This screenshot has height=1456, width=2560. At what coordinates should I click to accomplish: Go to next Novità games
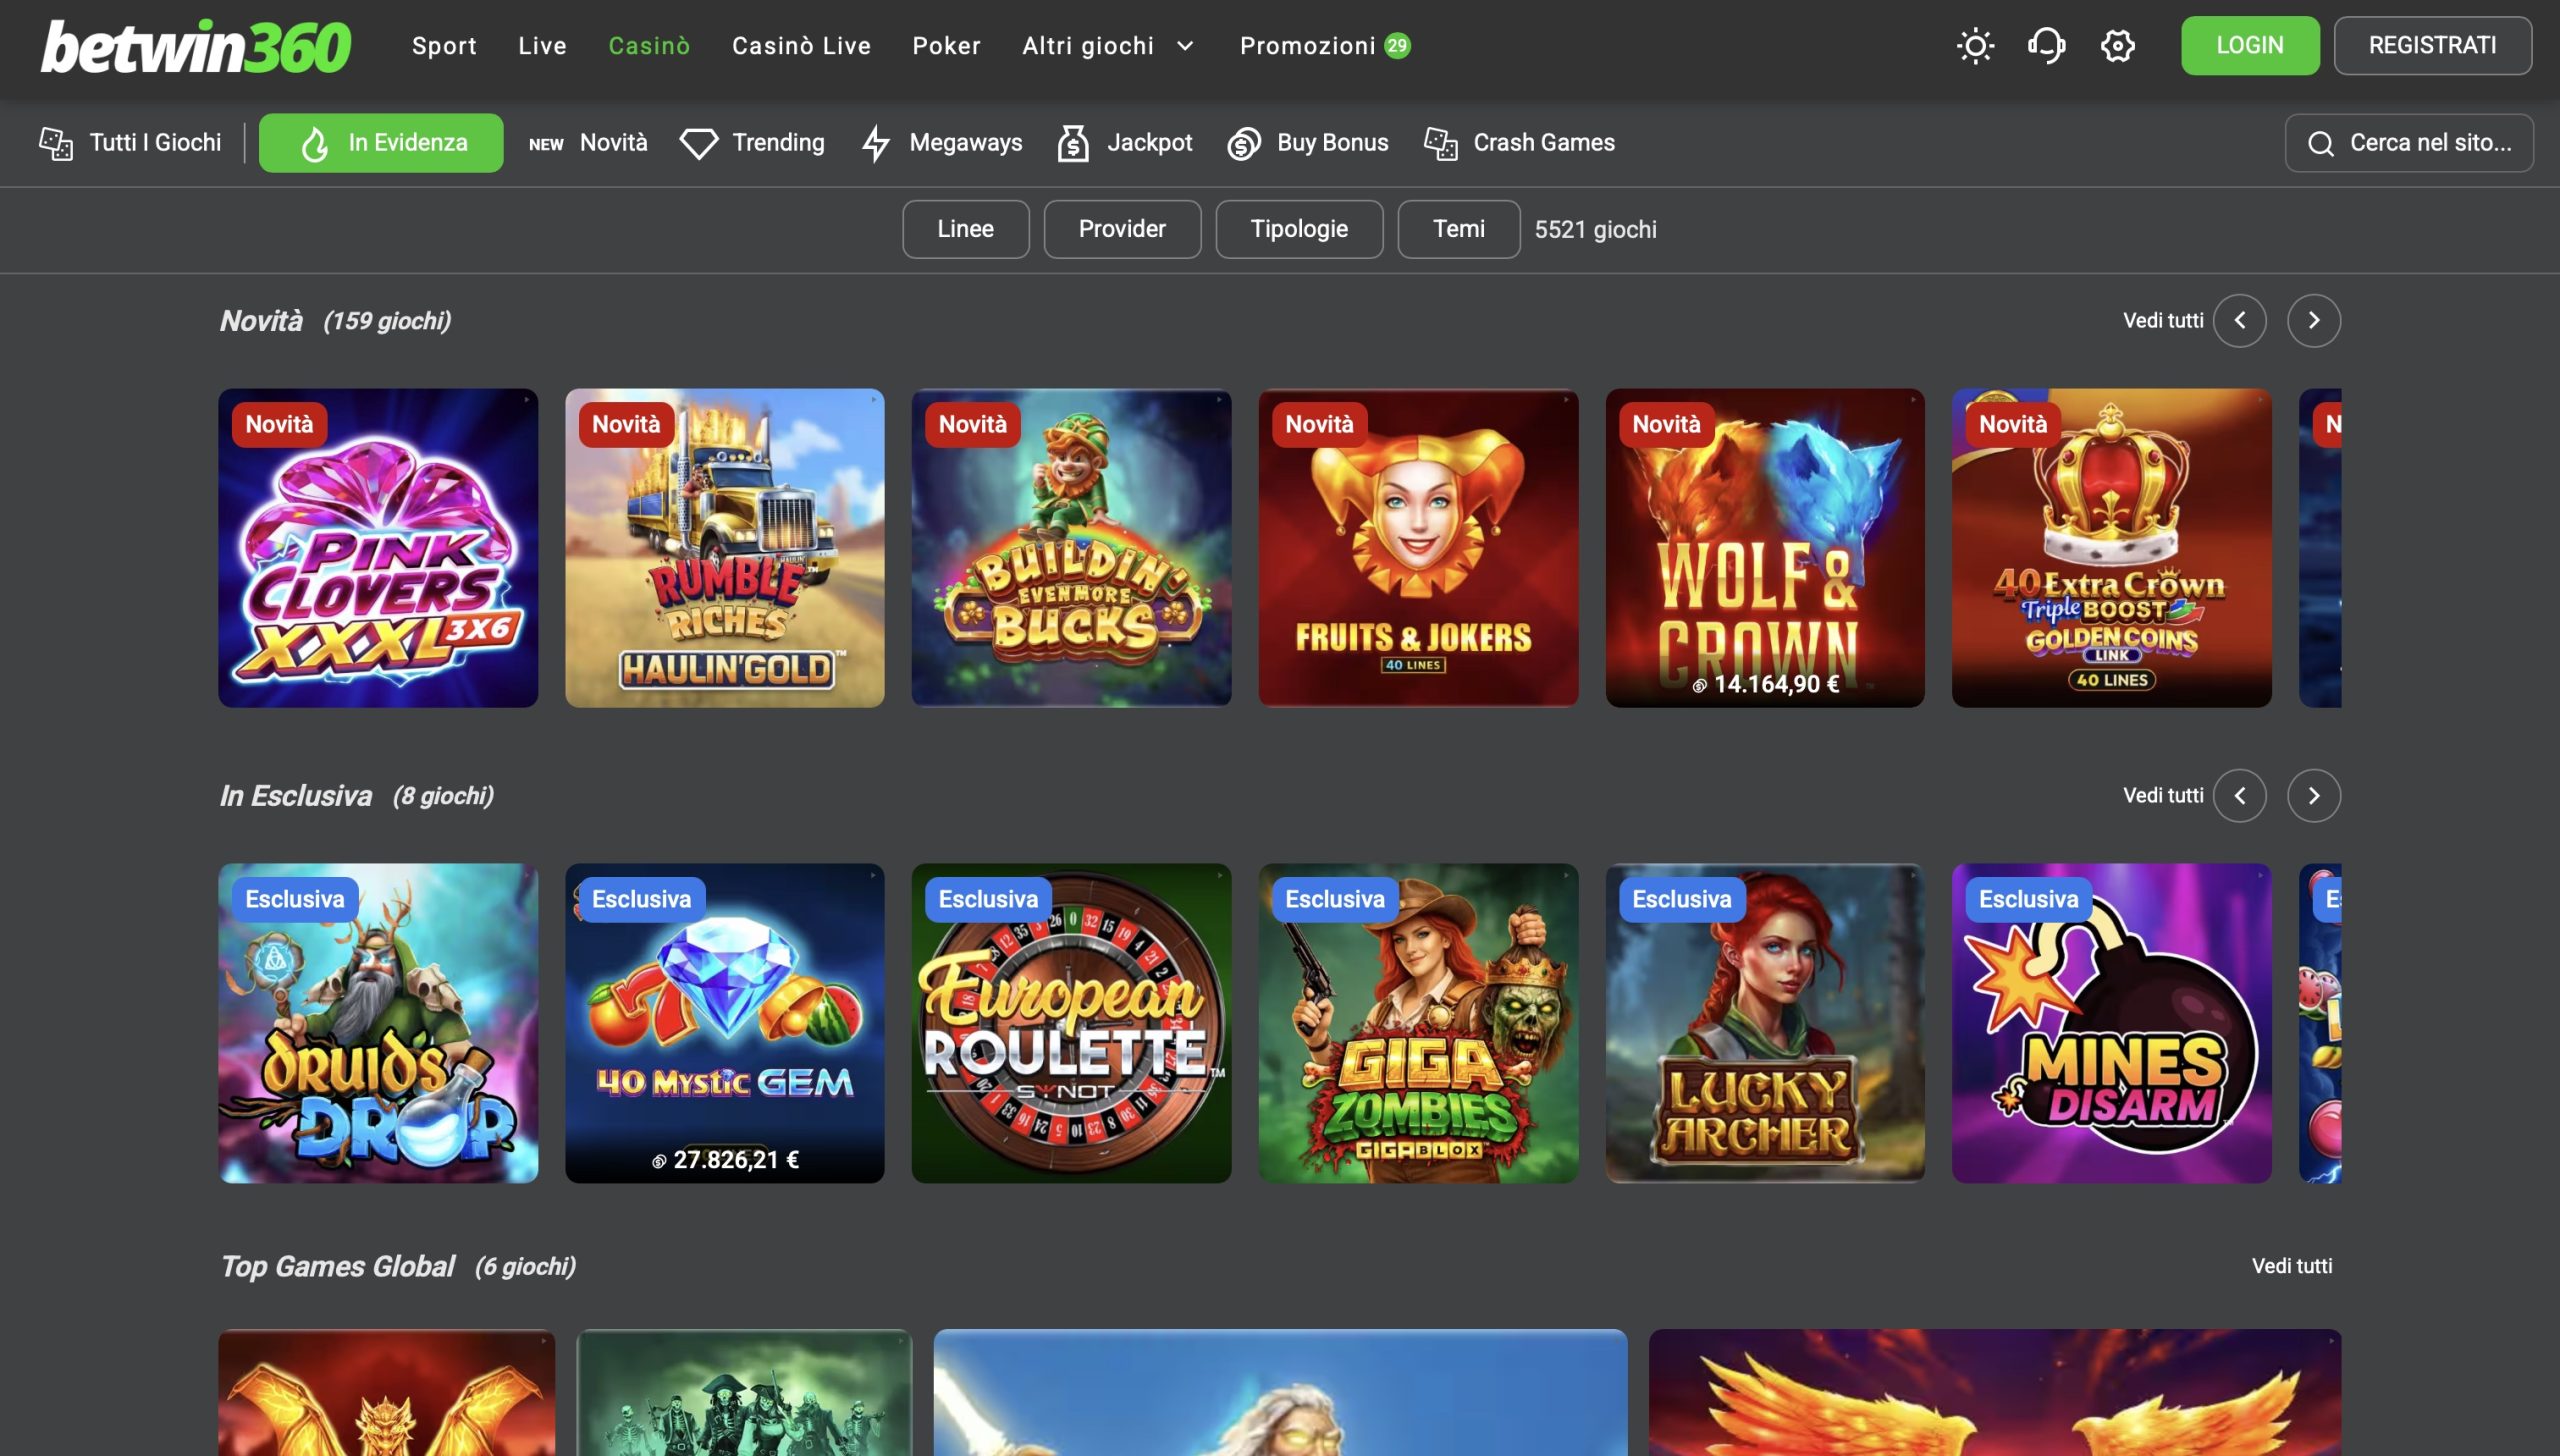click(2314, 321)
